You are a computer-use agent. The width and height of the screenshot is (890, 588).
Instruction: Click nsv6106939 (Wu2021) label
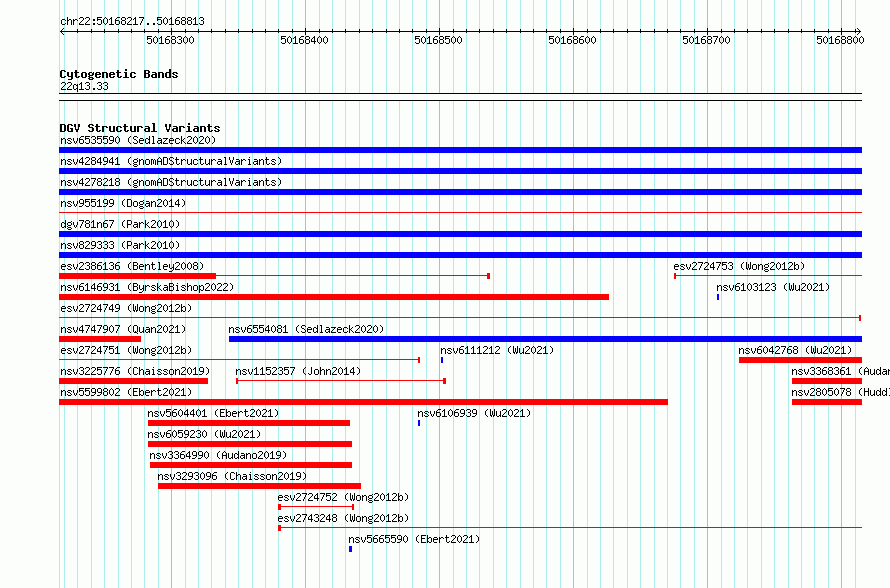pos(474,413)
